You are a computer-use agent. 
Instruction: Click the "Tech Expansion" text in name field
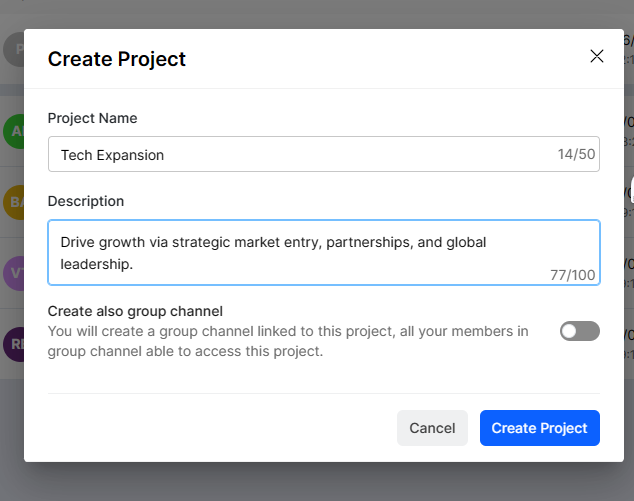point(112,155)
